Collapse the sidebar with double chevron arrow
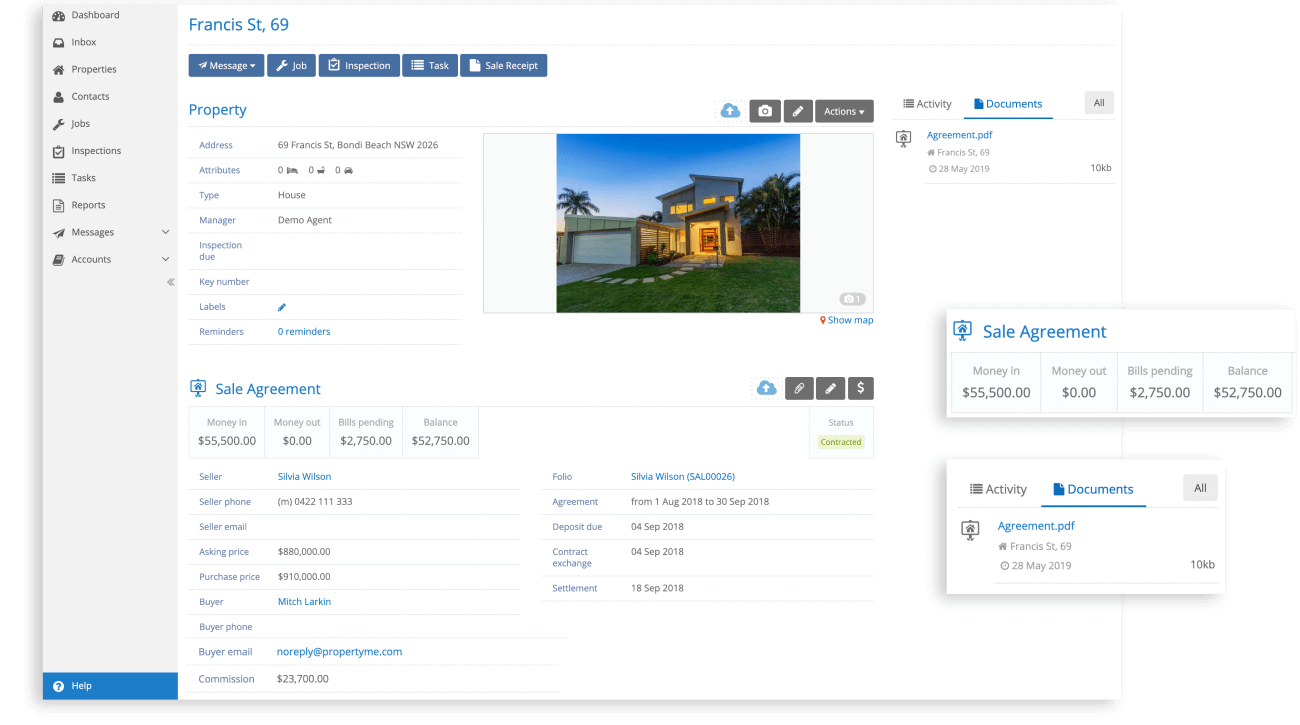The image size is (1300, 725). [170, 282]
